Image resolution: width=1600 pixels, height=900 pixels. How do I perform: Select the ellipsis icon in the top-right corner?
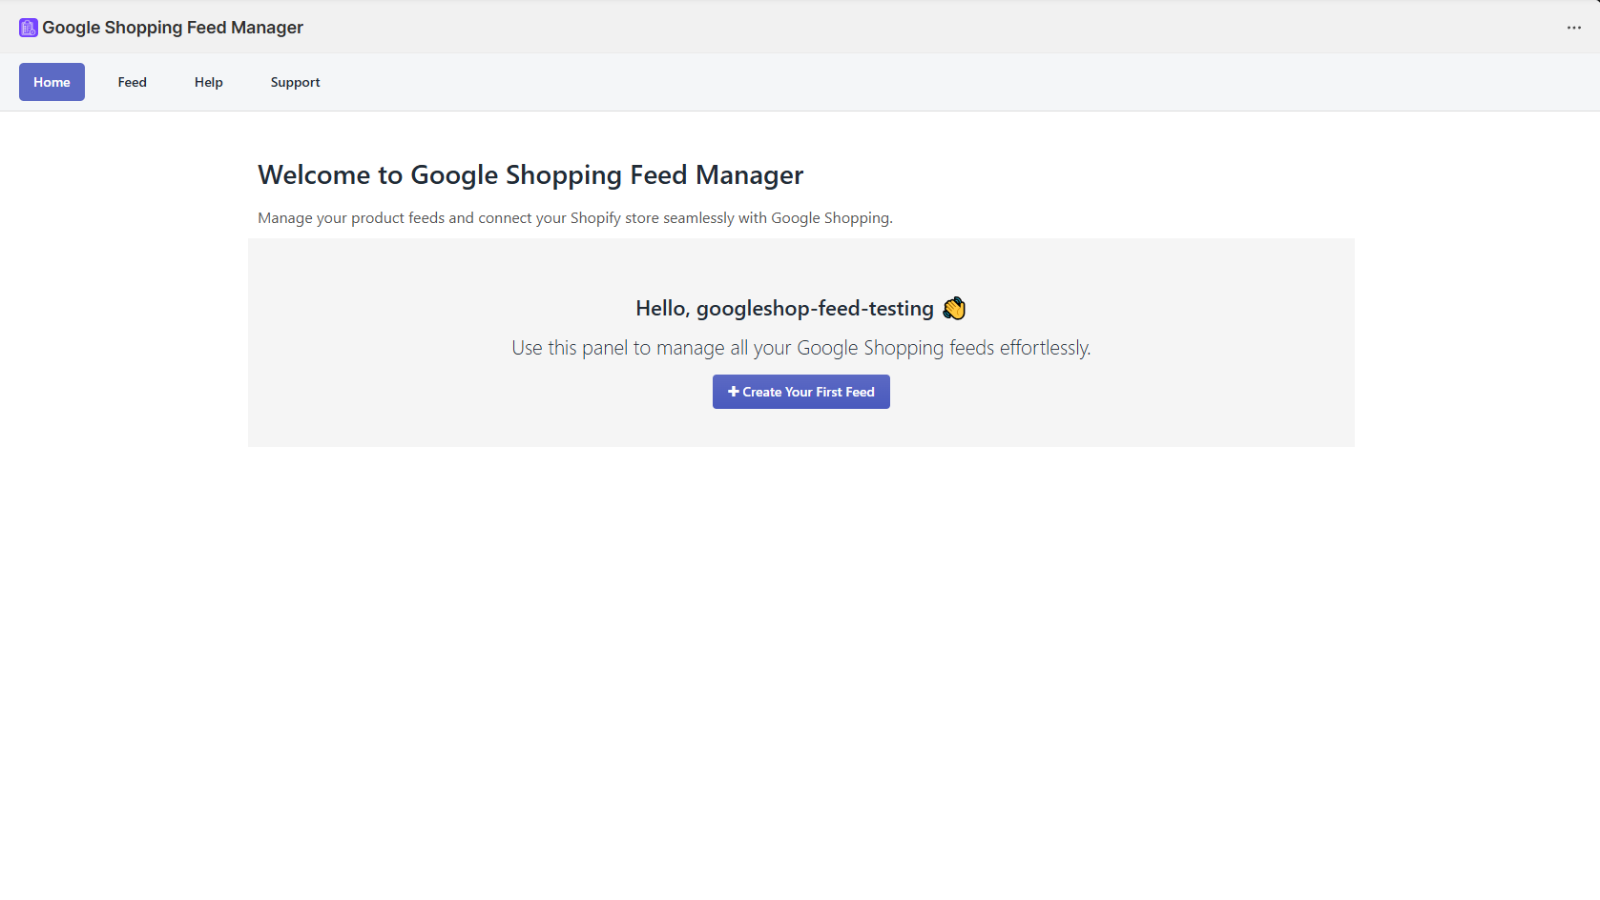click(1574, 28)
